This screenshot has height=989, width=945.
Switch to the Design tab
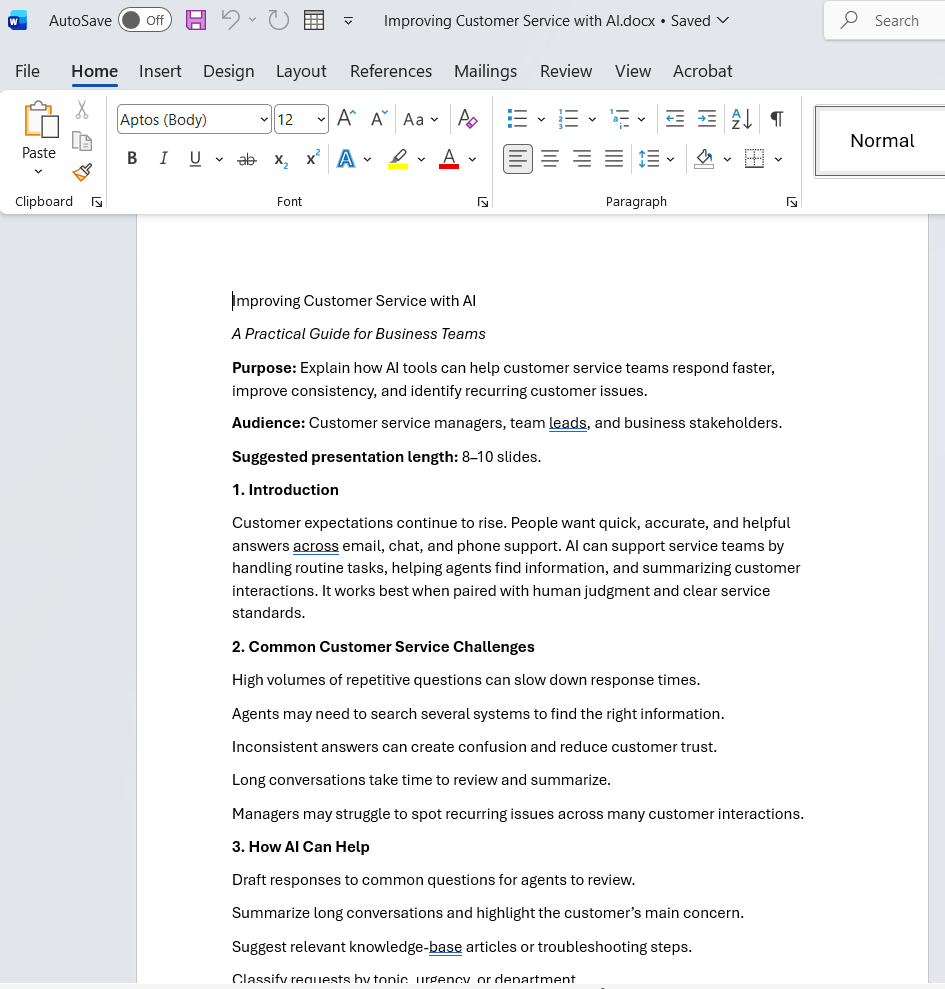(x=228, y=71)
